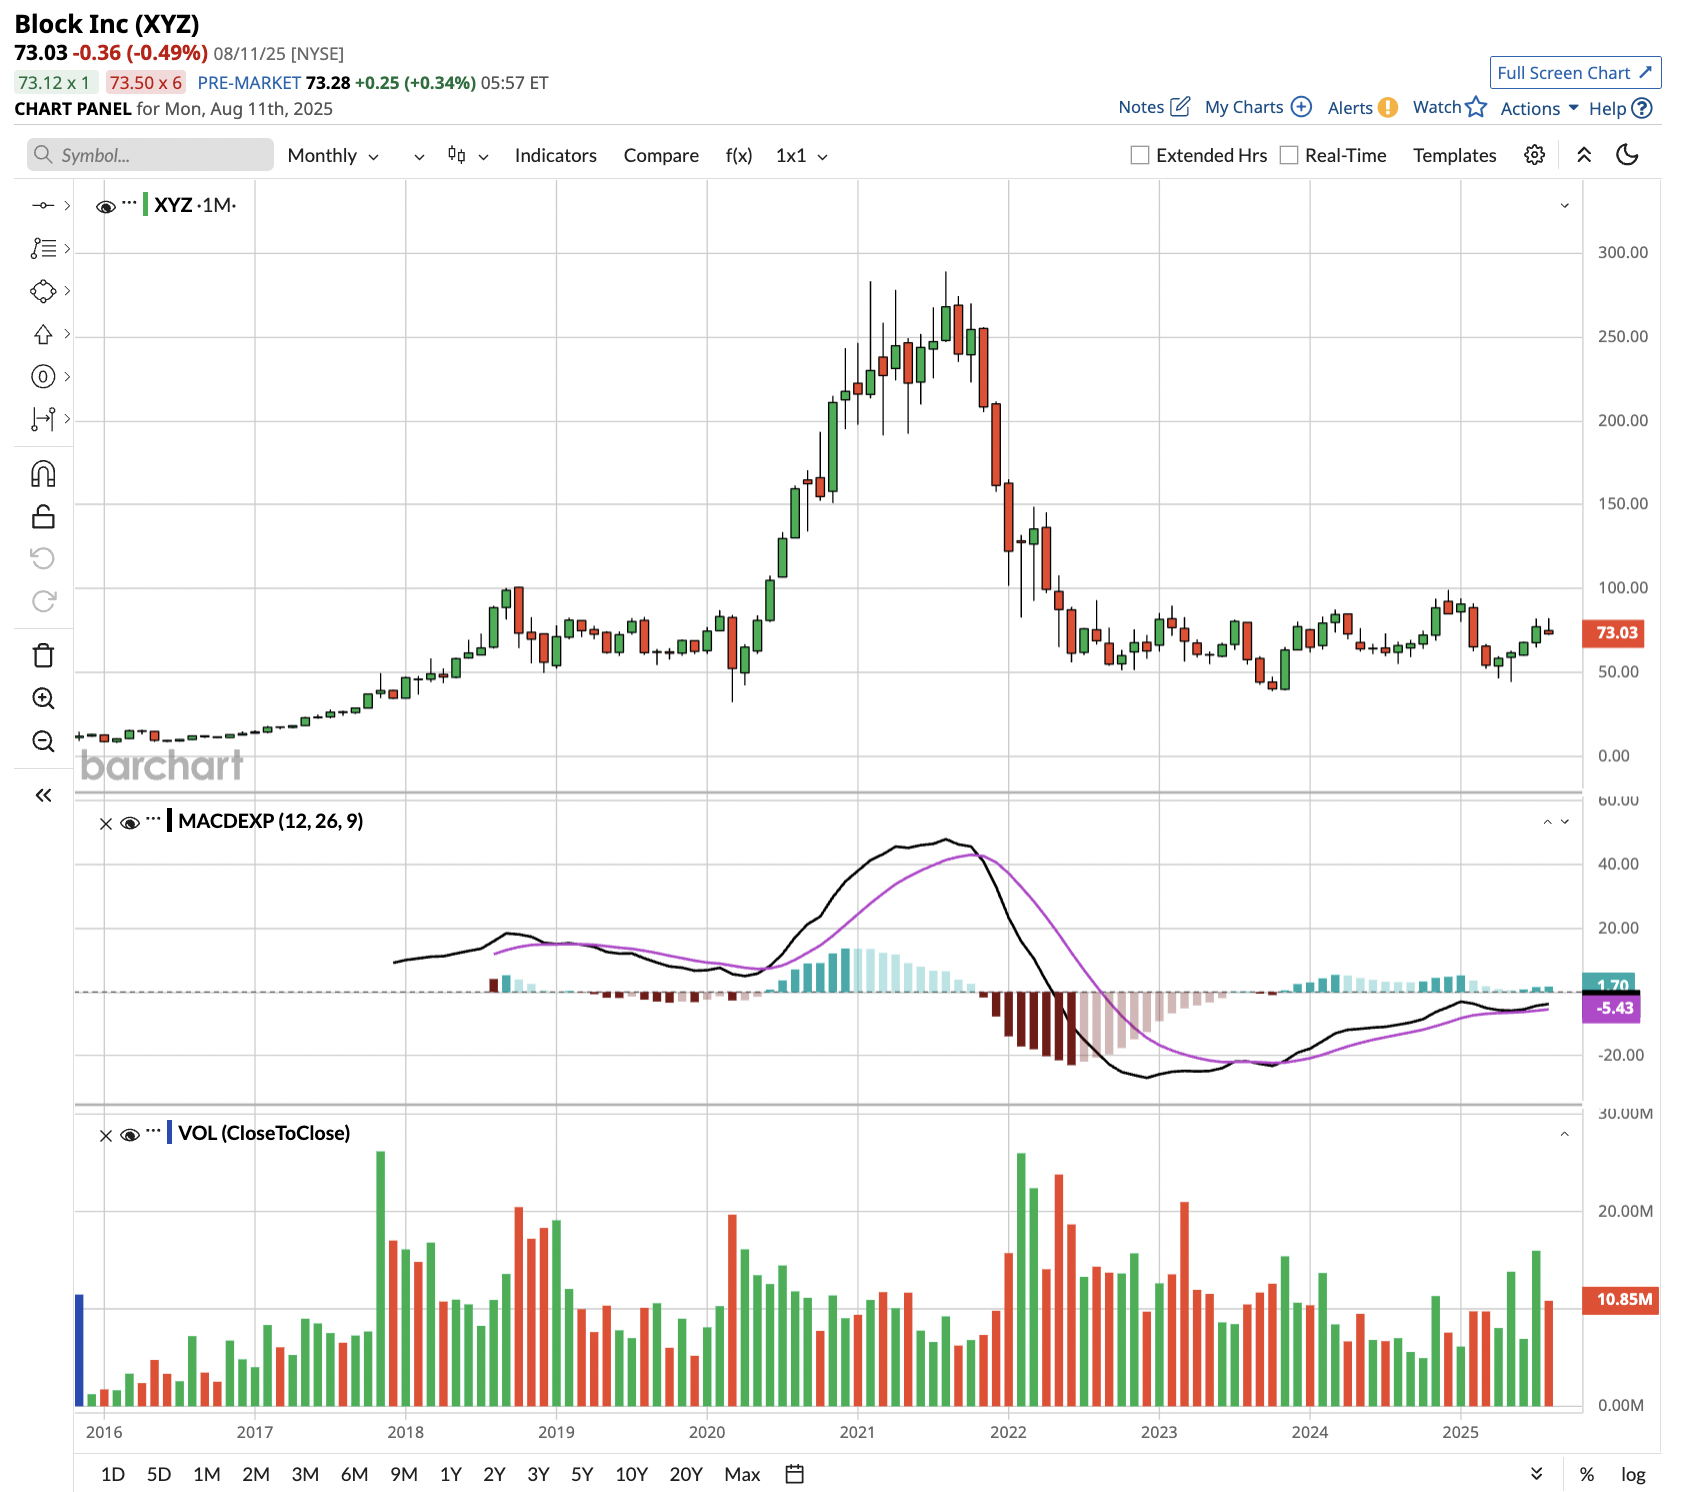Open the Monthly frequency dropdown
This screenshot has width=1694, height=1492.
tap(333, 155)
